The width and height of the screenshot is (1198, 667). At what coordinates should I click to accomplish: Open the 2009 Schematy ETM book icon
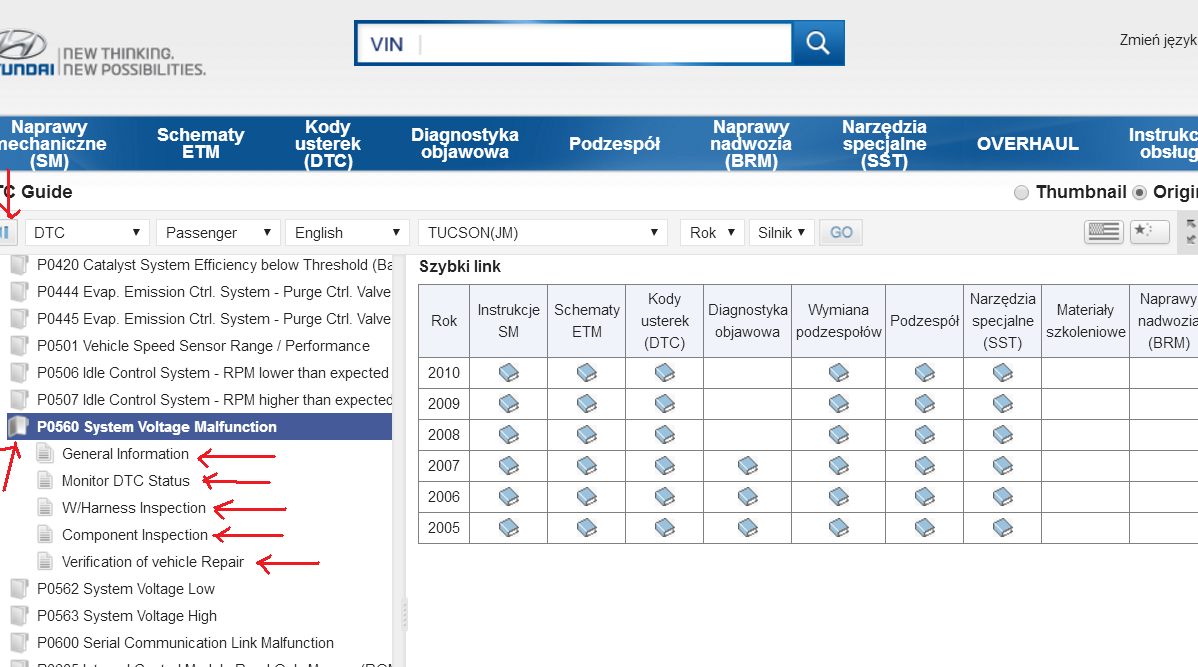(x=587, y=403)
